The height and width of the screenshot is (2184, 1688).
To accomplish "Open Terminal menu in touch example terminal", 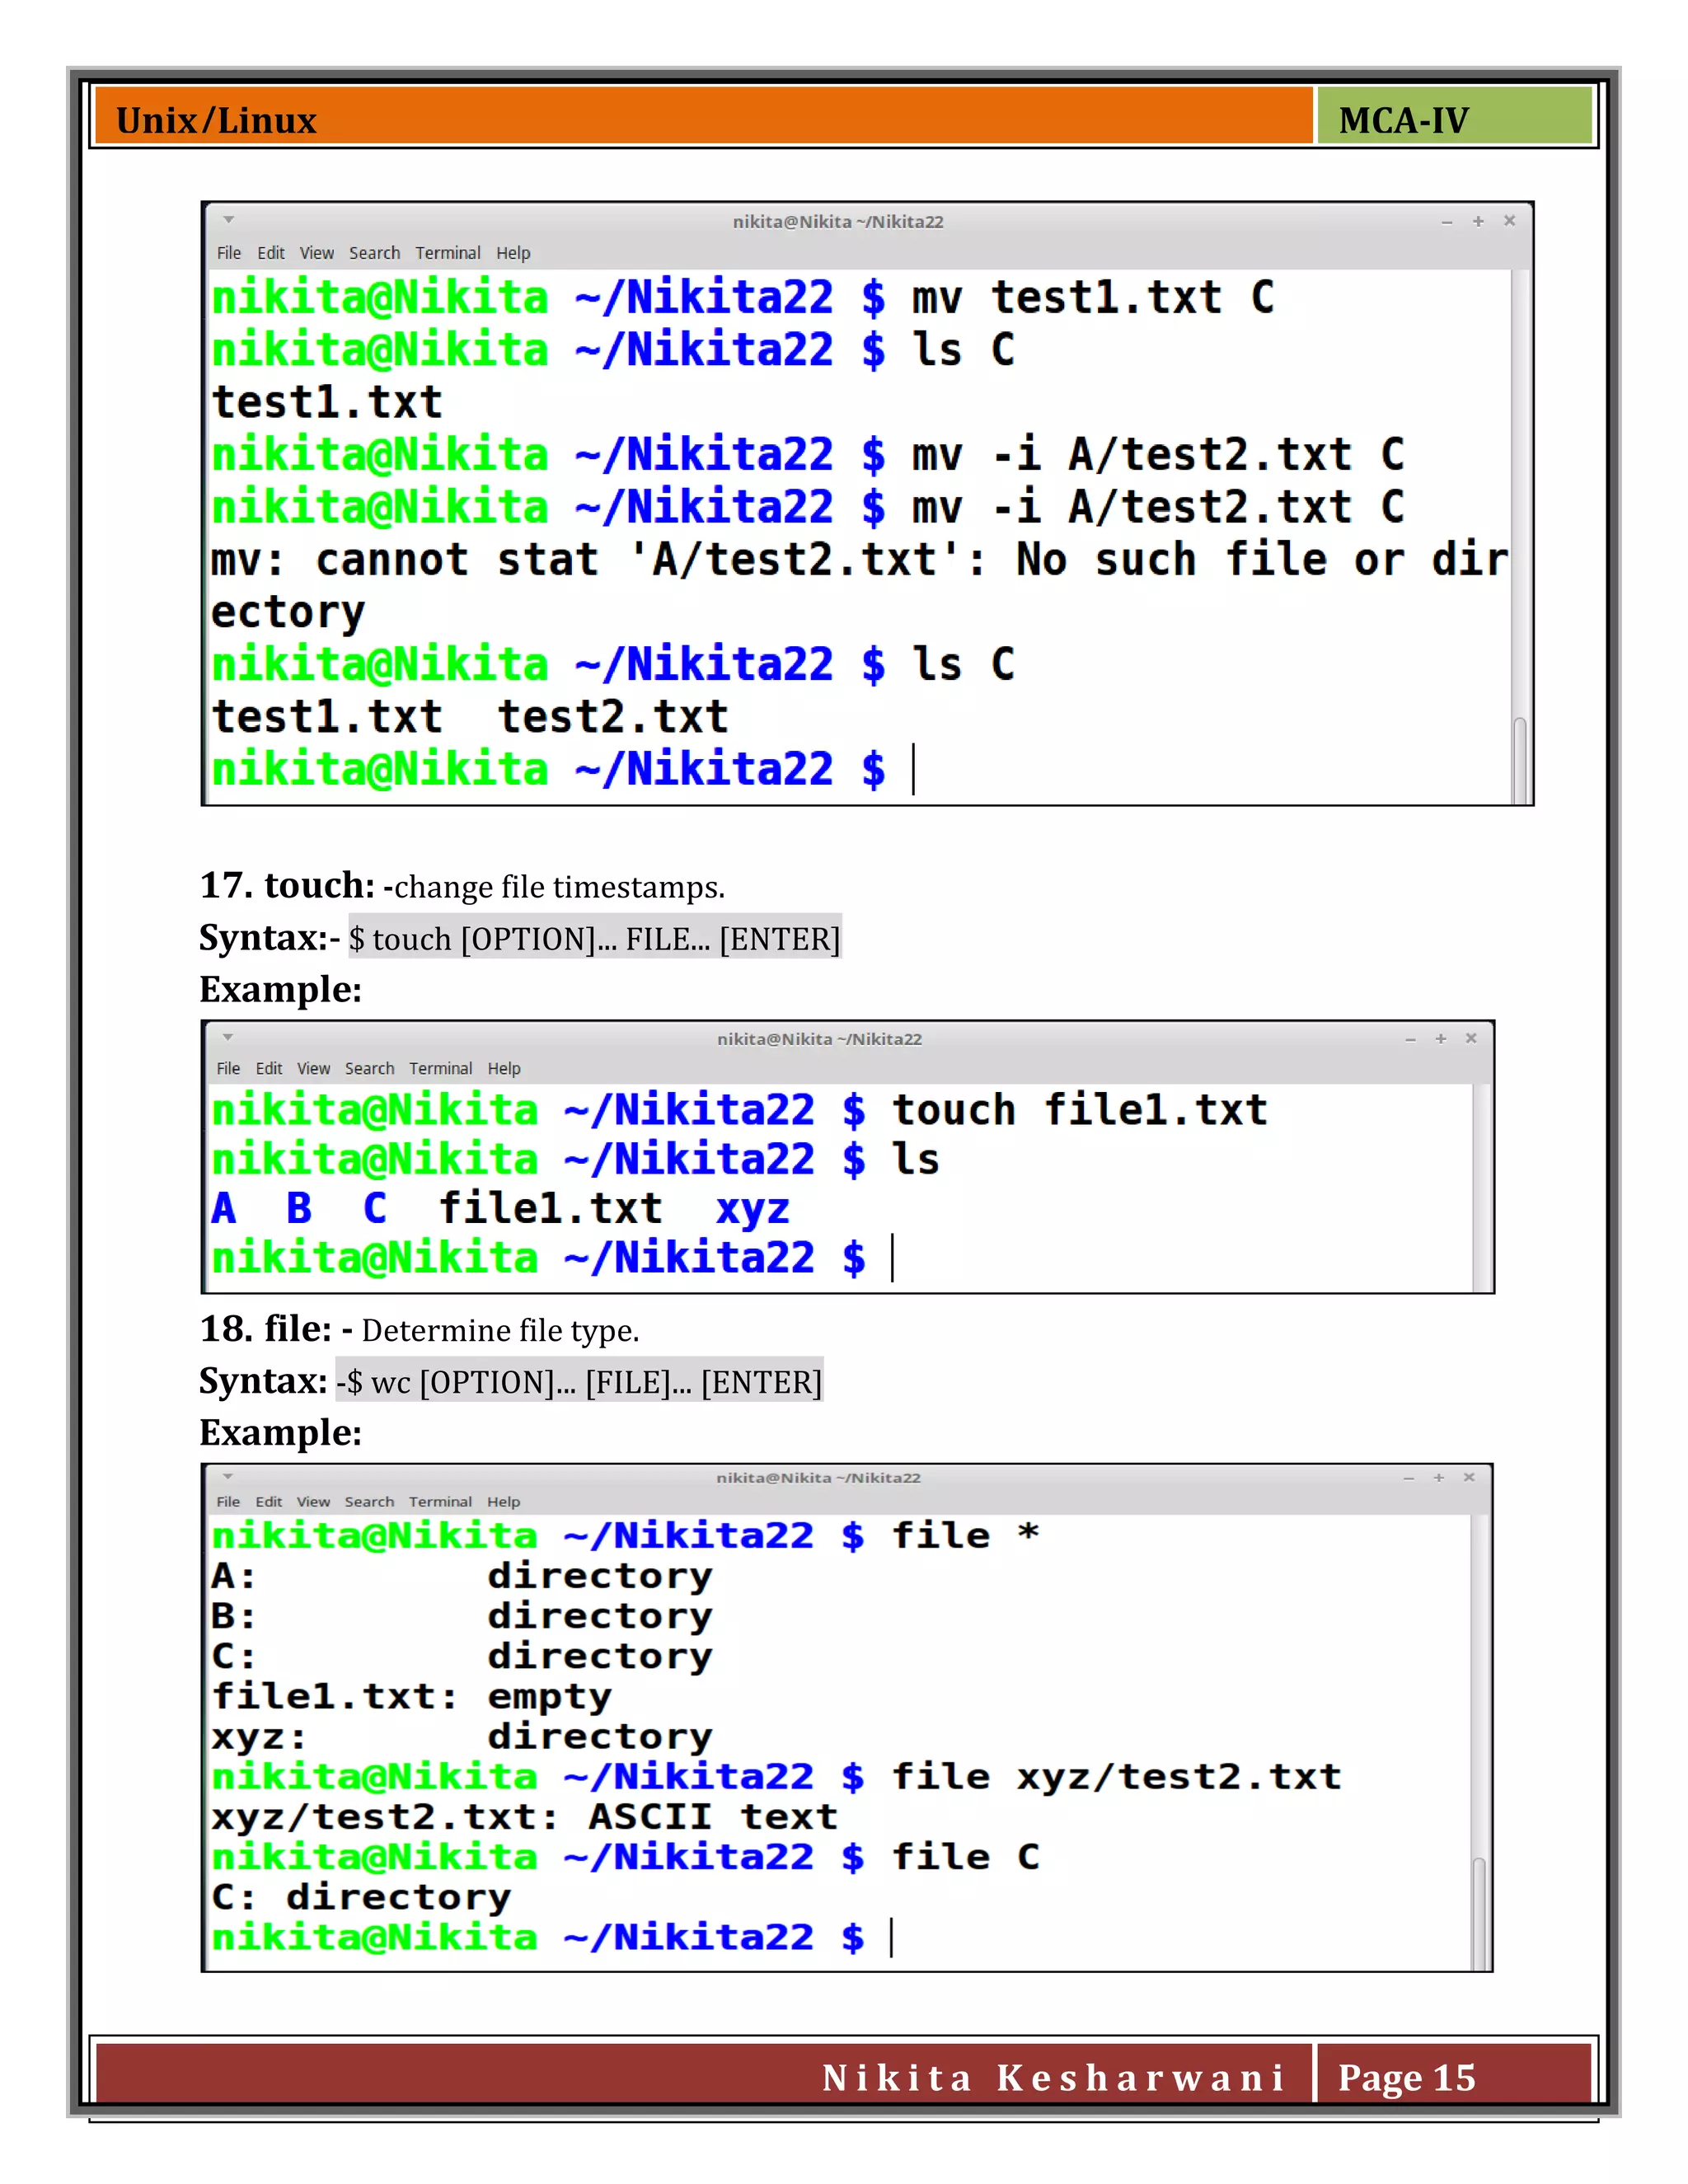I will pyautogui.click(x=441, y=1068).
